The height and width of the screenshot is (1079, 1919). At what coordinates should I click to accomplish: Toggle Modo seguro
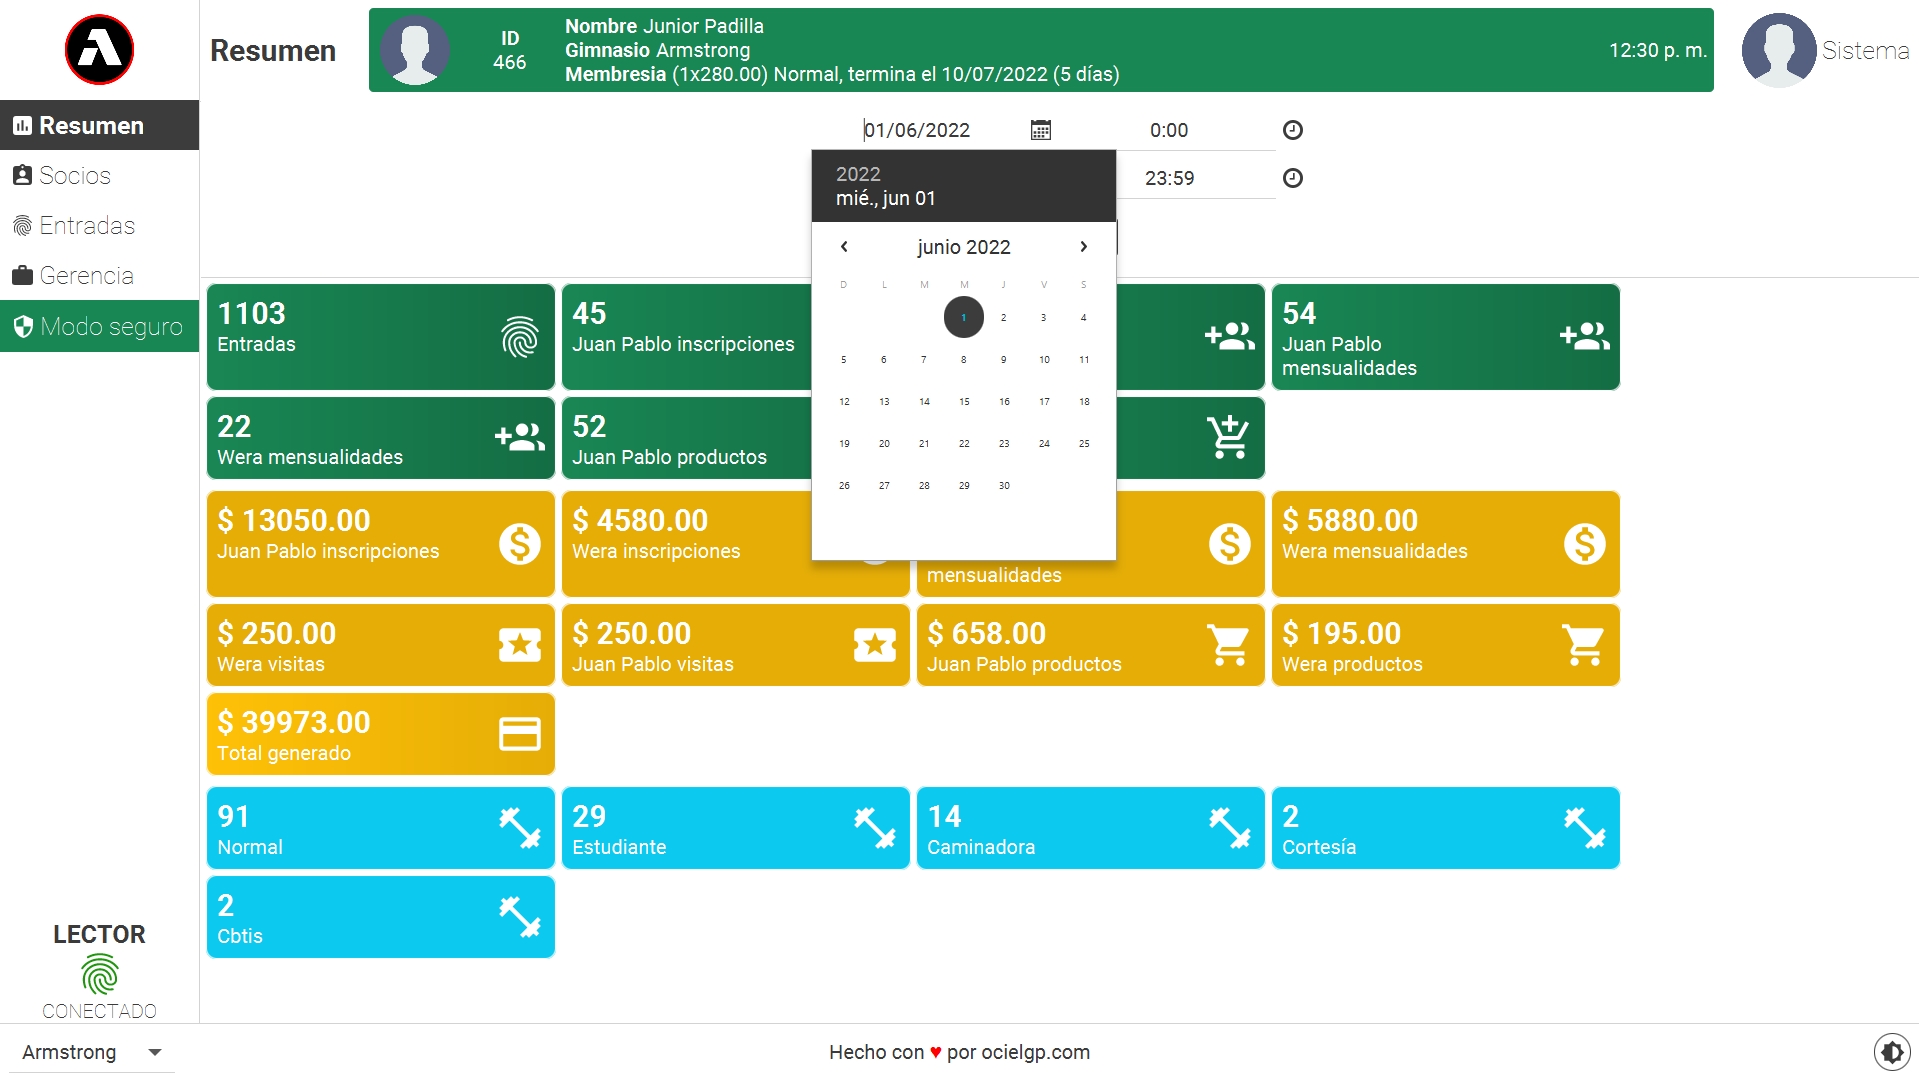pyautogui.click(x=99, y=326)
